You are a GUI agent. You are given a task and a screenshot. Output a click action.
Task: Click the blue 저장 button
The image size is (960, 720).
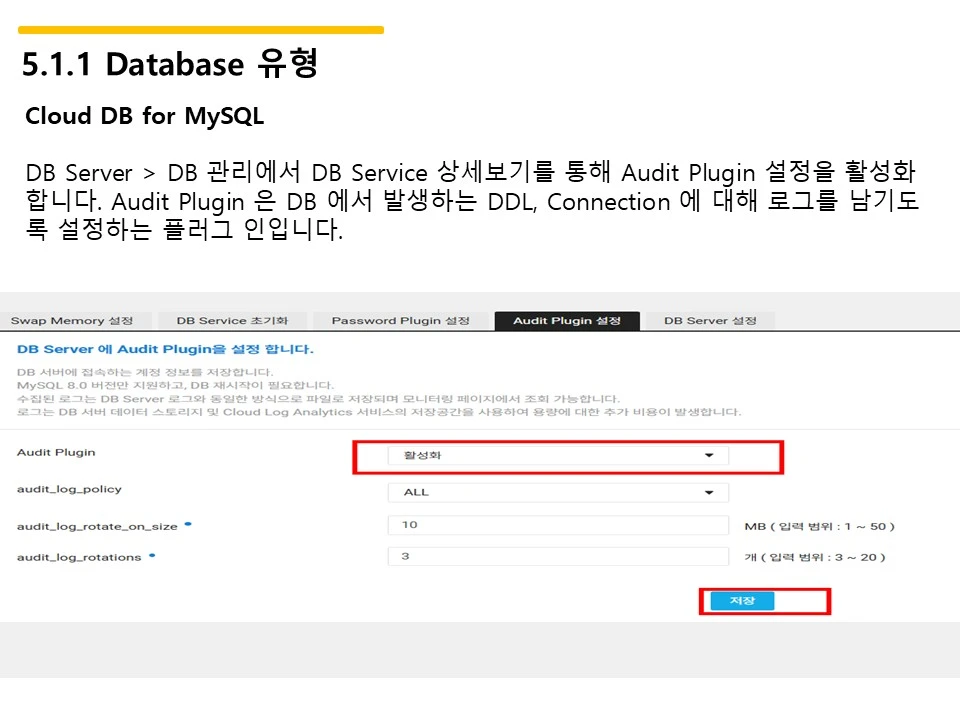[x=742, y=601]
